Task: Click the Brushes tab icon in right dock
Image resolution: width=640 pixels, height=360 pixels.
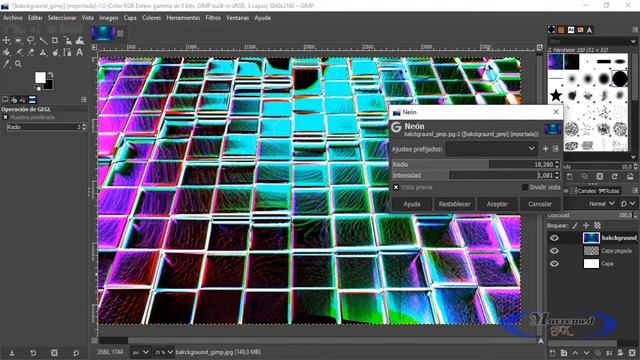Action: pos(551,29)
